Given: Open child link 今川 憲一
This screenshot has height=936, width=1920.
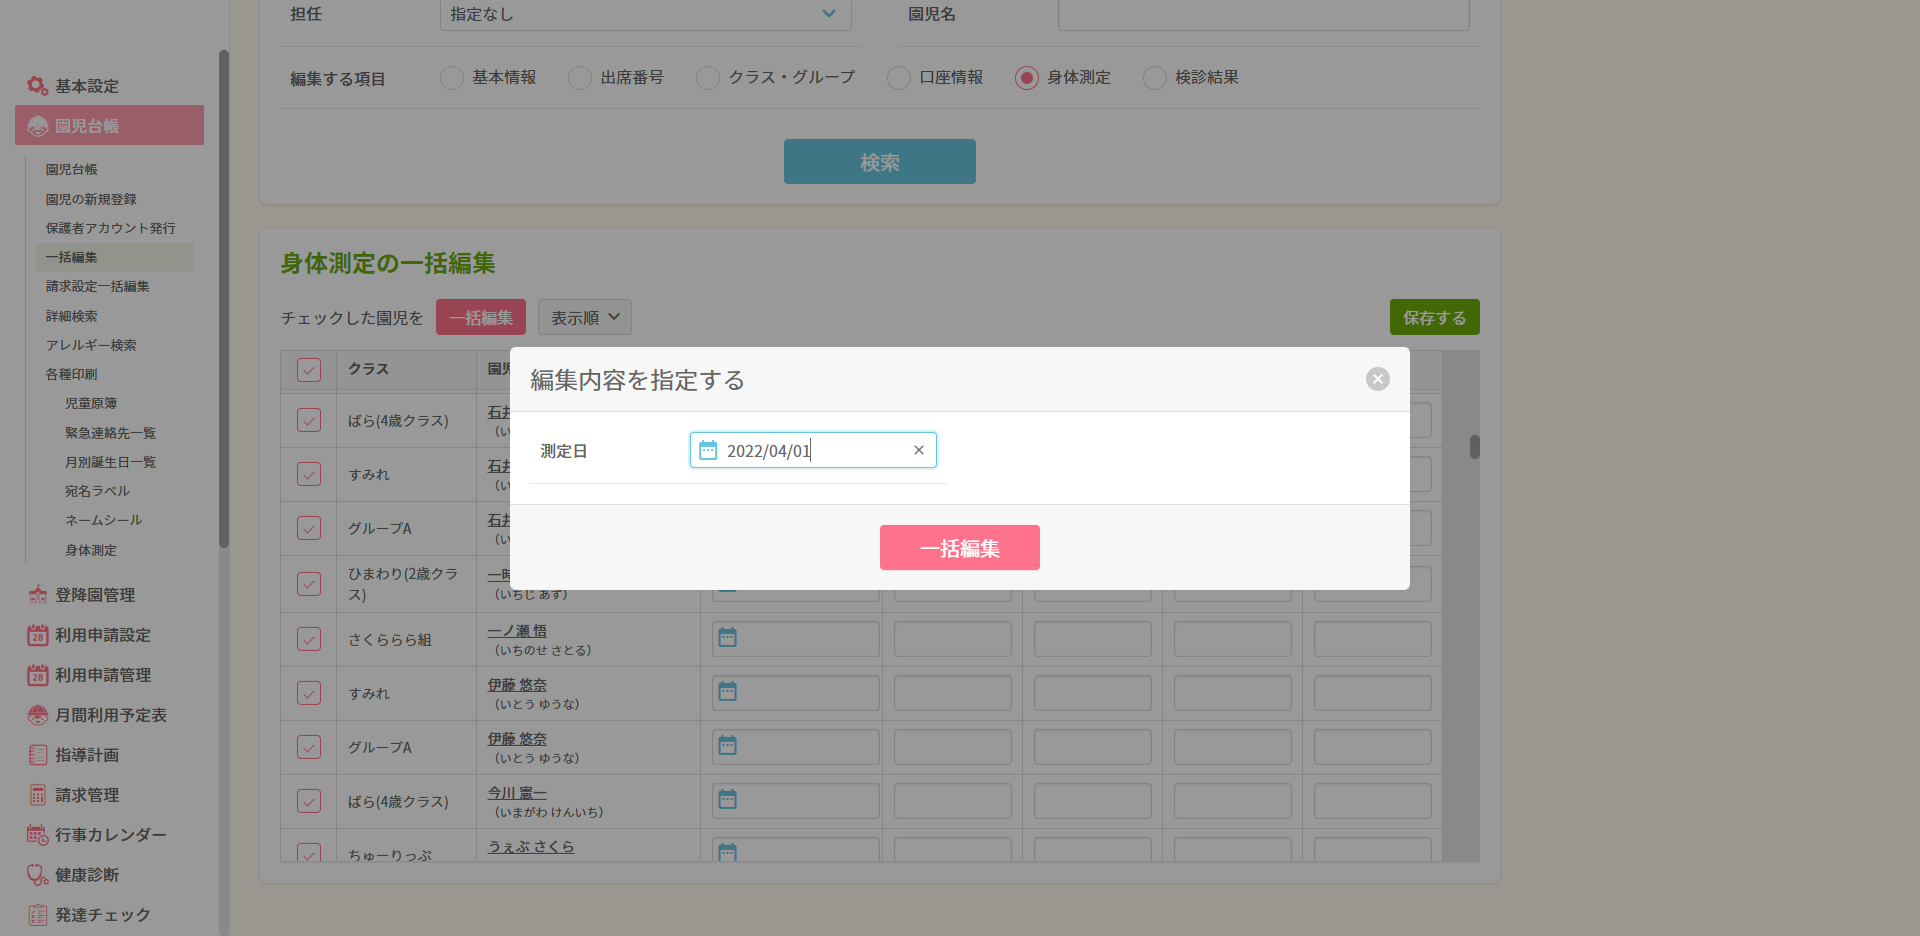Looking at the screenshot, I should click(x=517, y=793).
